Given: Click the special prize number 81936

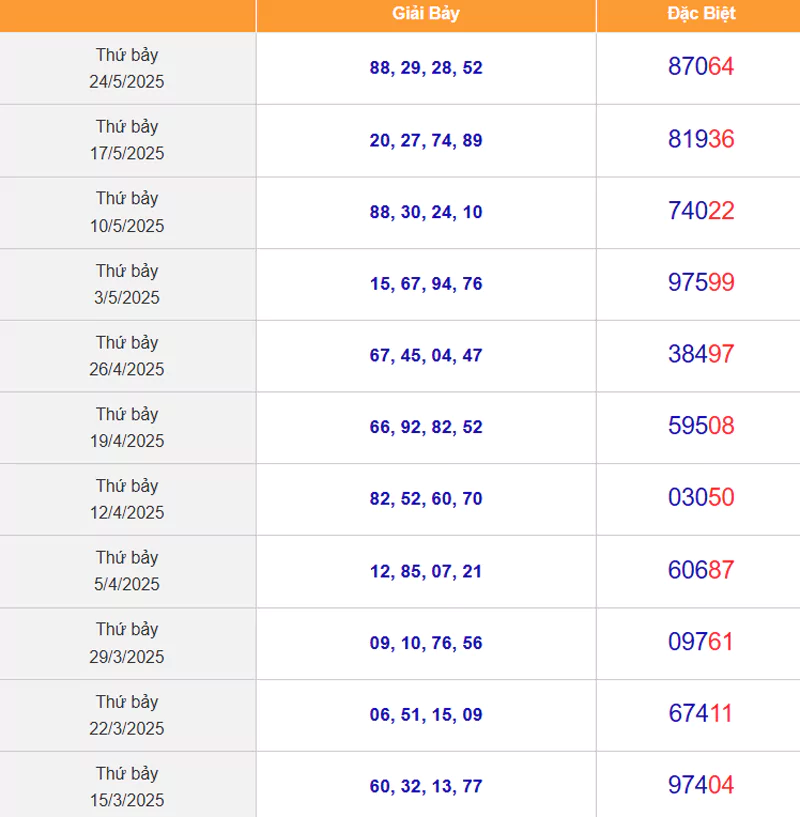Looking at the screenshot, I should click(x=701, y=139).
